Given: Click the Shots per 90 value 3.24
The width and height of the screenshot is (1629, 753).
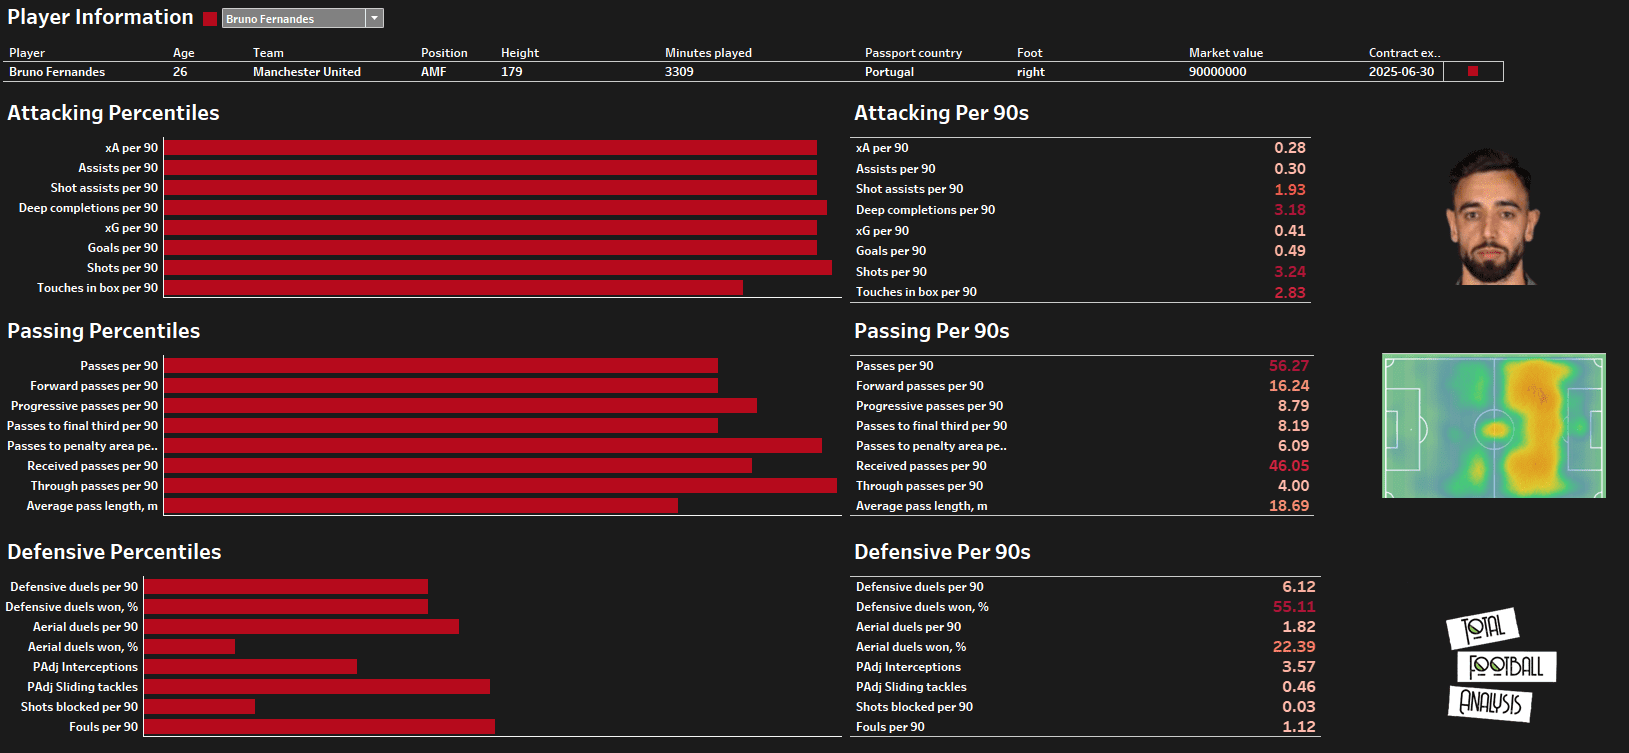Looking at the screenshot, I should click(x=1290, y=272).
